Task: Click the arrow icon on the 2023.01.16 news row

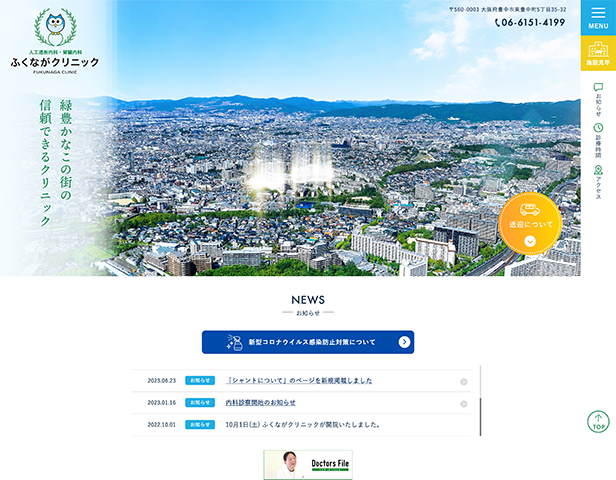Action: coord(464,404)
